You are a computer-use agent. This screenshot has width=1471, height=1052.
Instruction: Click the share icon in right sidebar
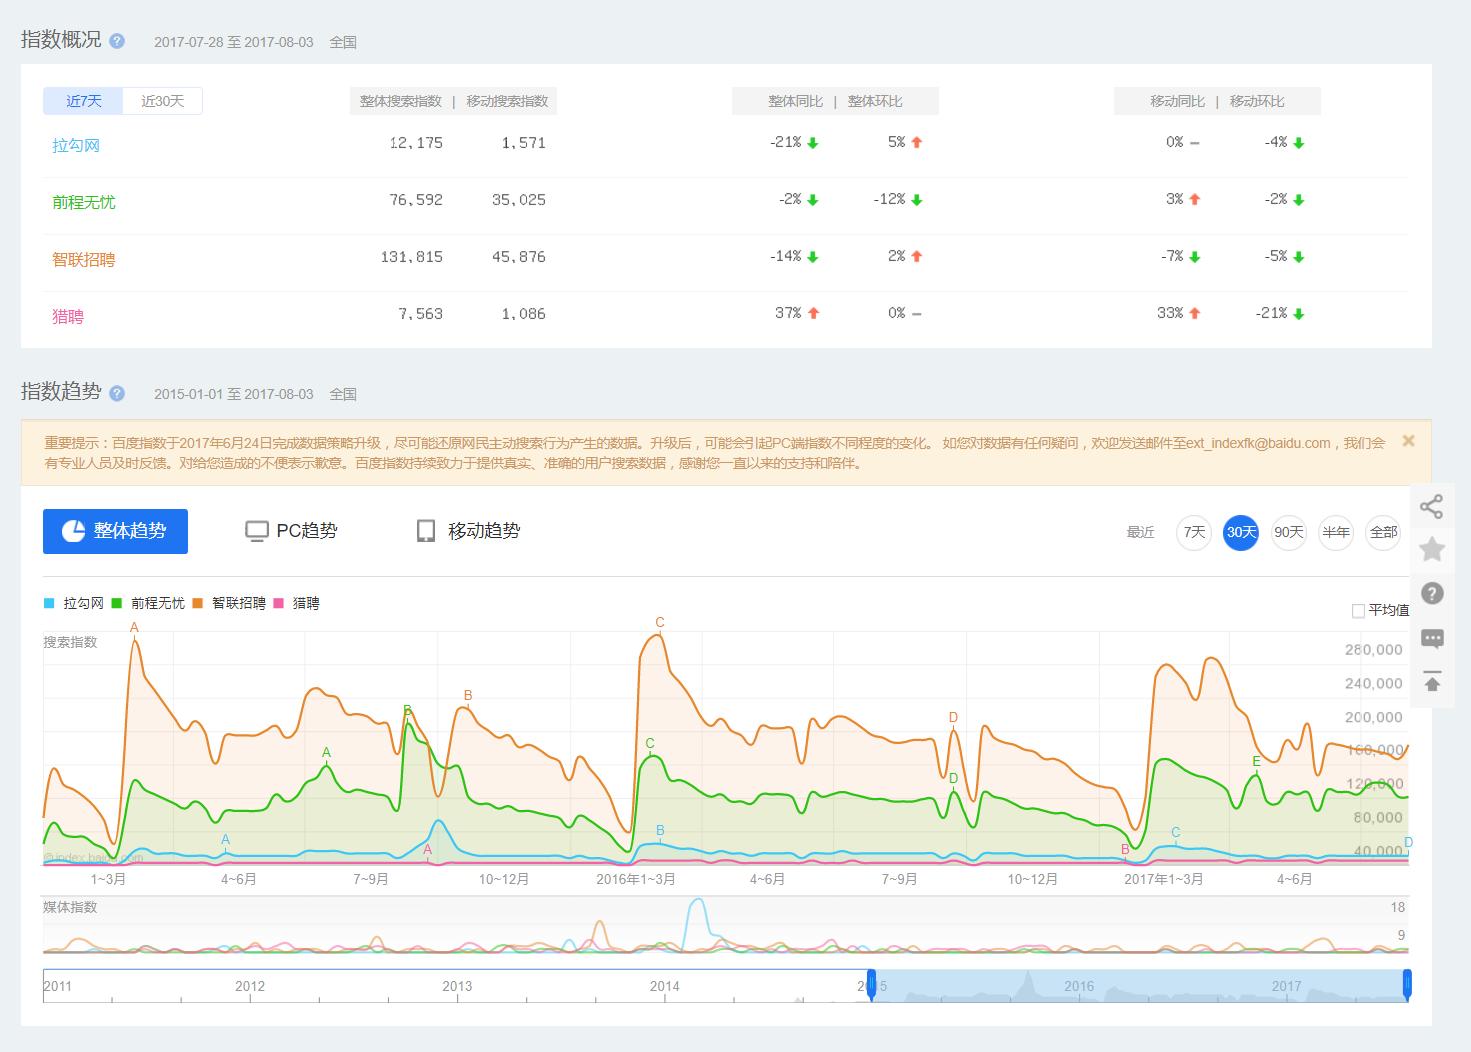[1431, 507]
